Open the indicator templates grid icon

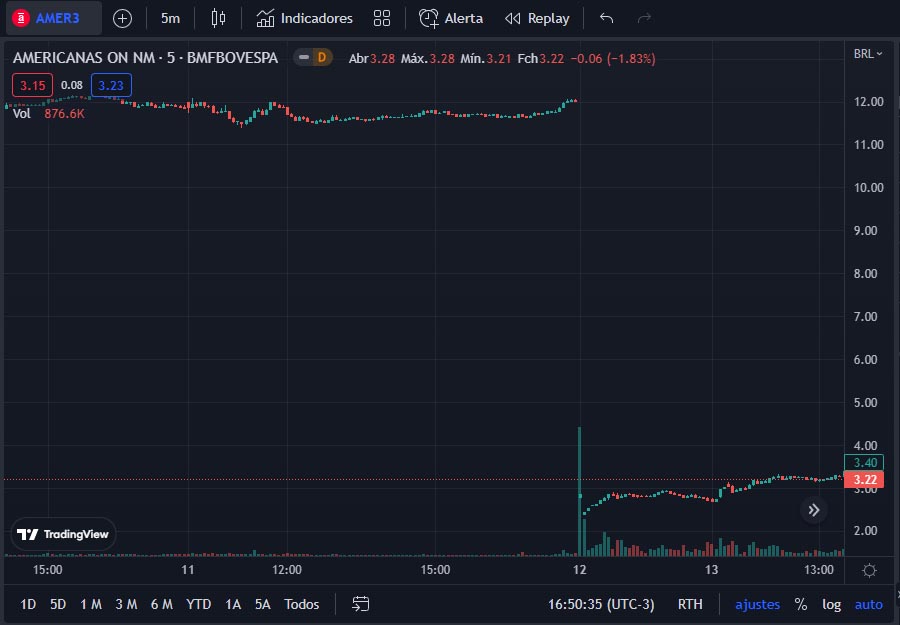pyautogui.click(x=381, y=18)
